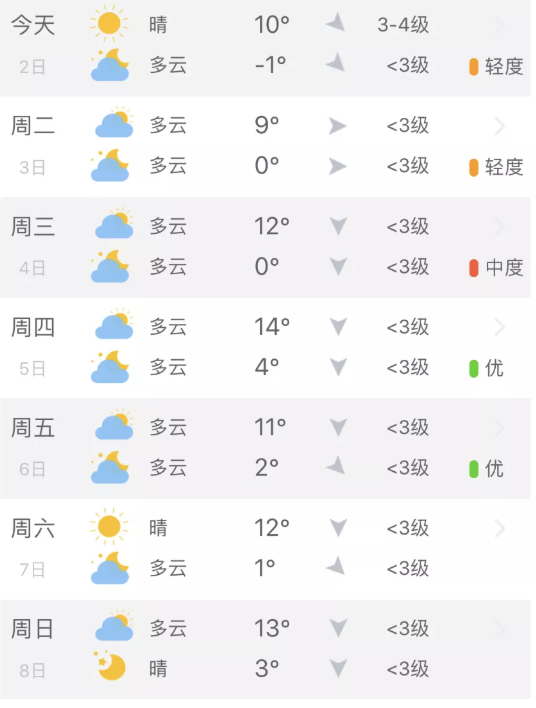Click the clear night moon icon for 8日
The image size is (536, 708).
tap(111, 666)
